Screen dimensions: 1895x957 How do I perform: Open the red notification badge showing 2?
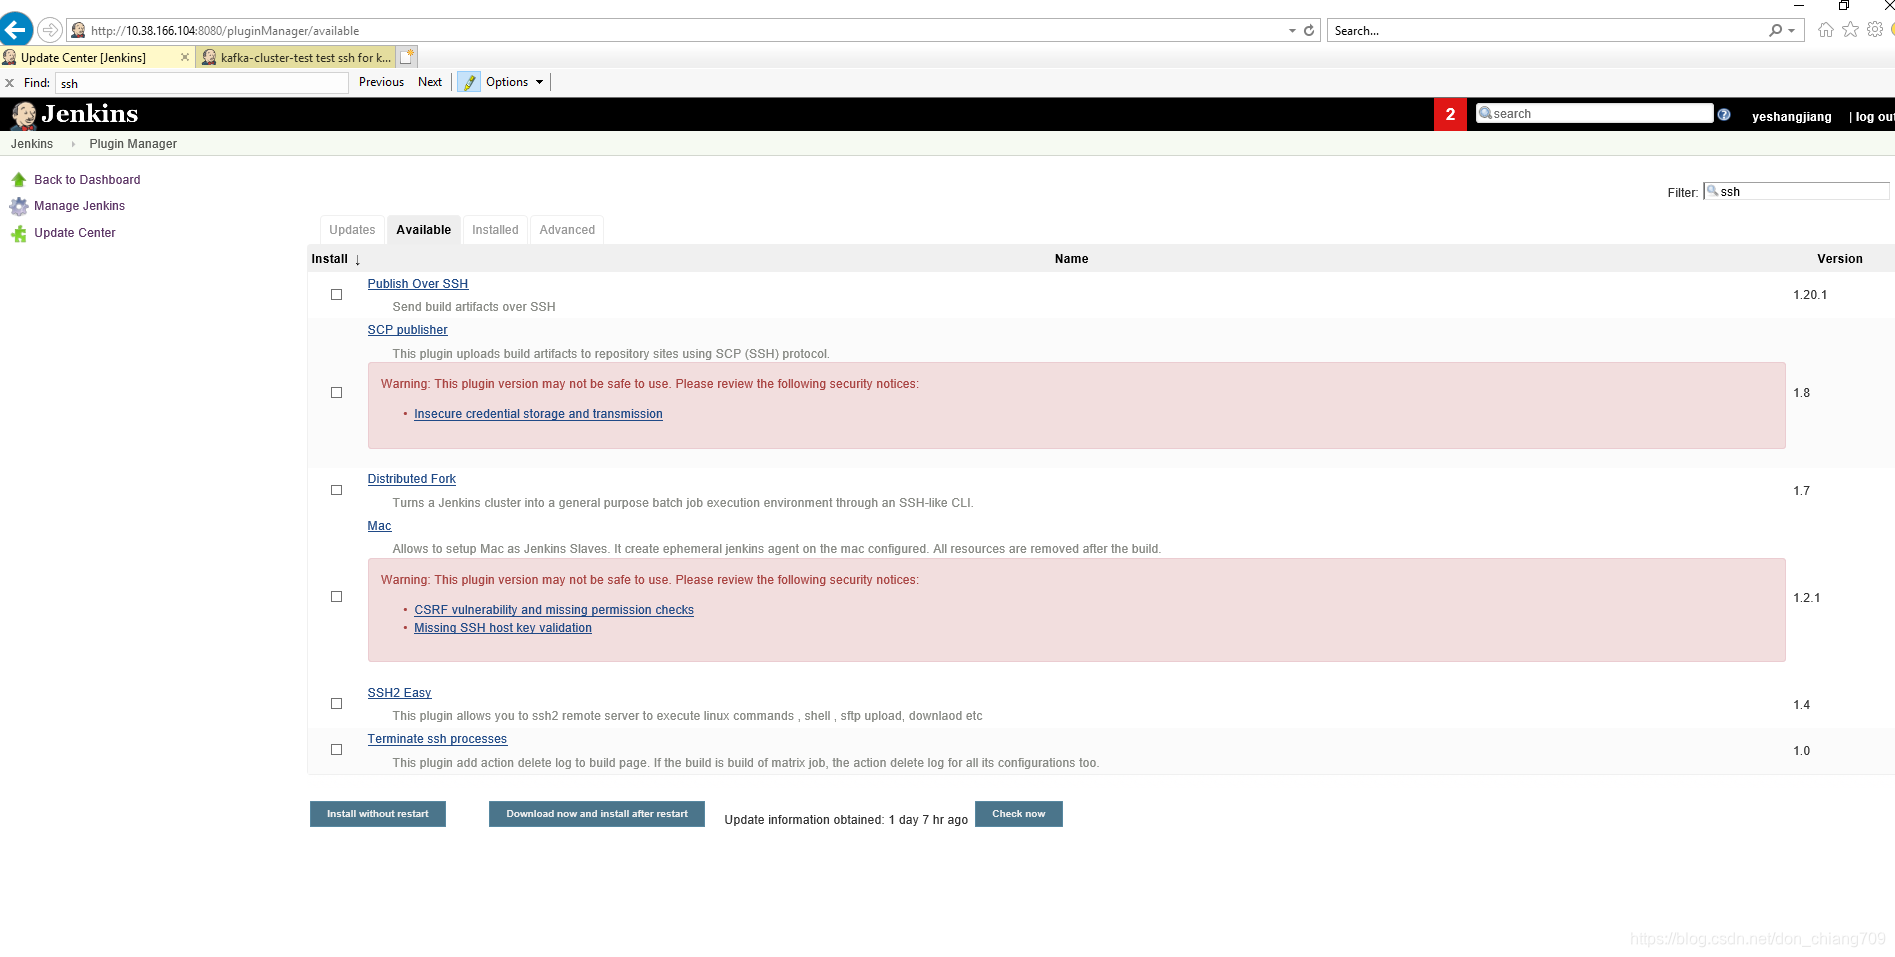pos(1450,114)
